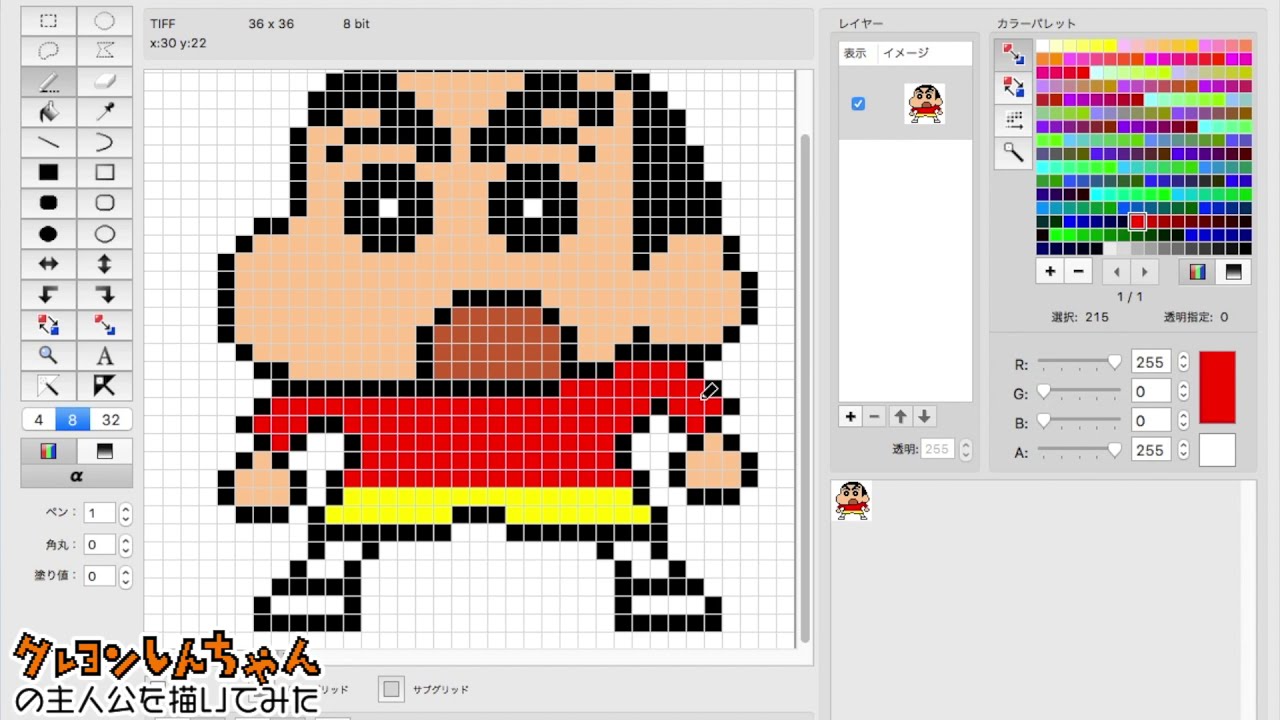This screenshot has width=1280, height=720.
Task: Select the curve line tool
Action: coord(104,142)
